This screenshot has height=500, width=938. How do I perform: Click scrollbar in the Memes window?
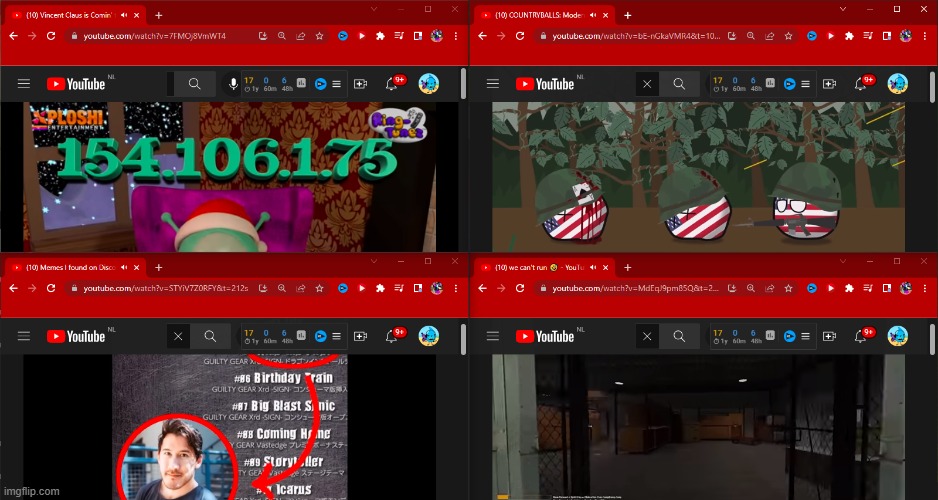click(x=463, y=340)
